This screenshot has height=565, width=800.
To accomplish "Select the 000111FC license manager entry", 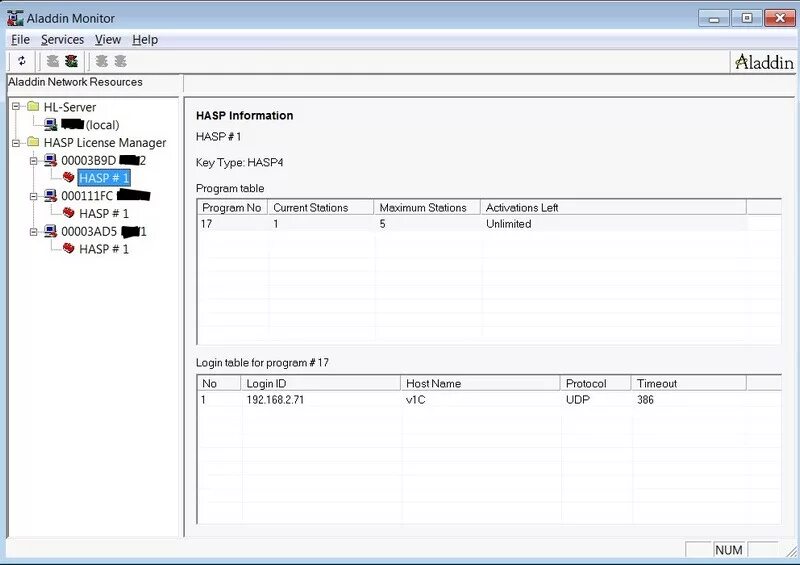I will tap(106, 196).
